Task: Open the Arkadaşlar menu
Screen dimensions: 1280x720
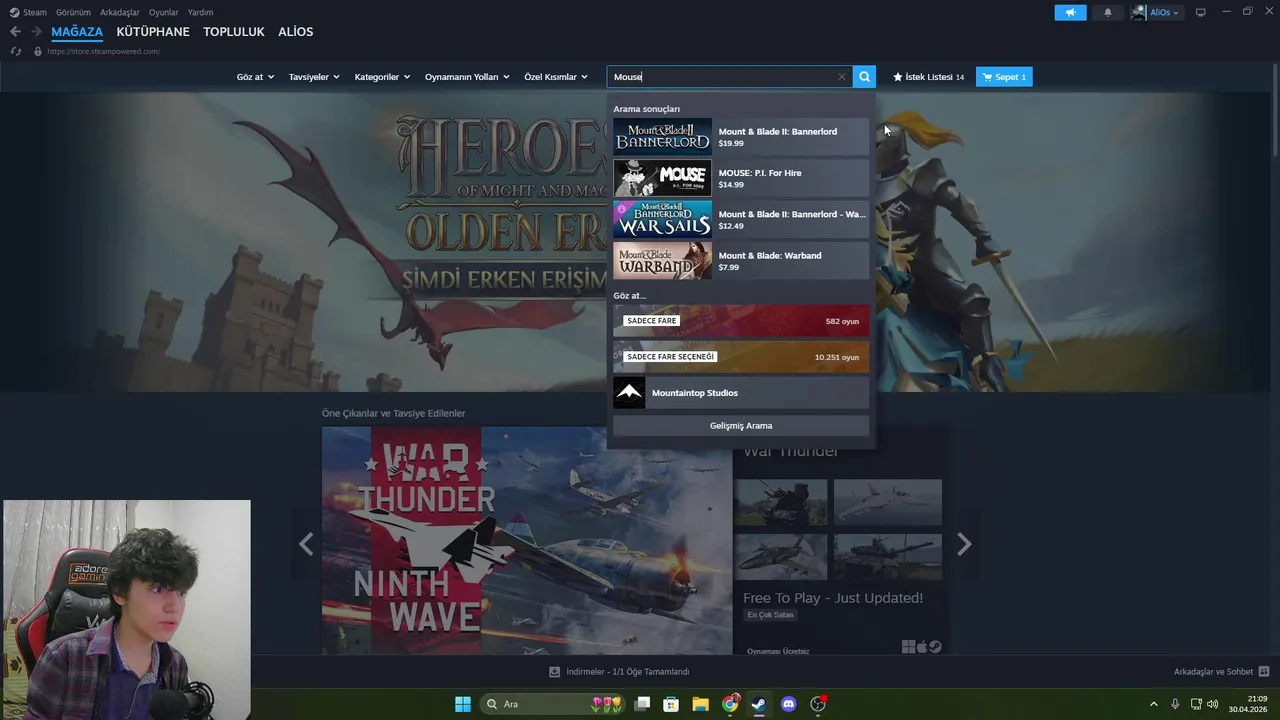Action: pyautogui.click(x=120, y=12)
